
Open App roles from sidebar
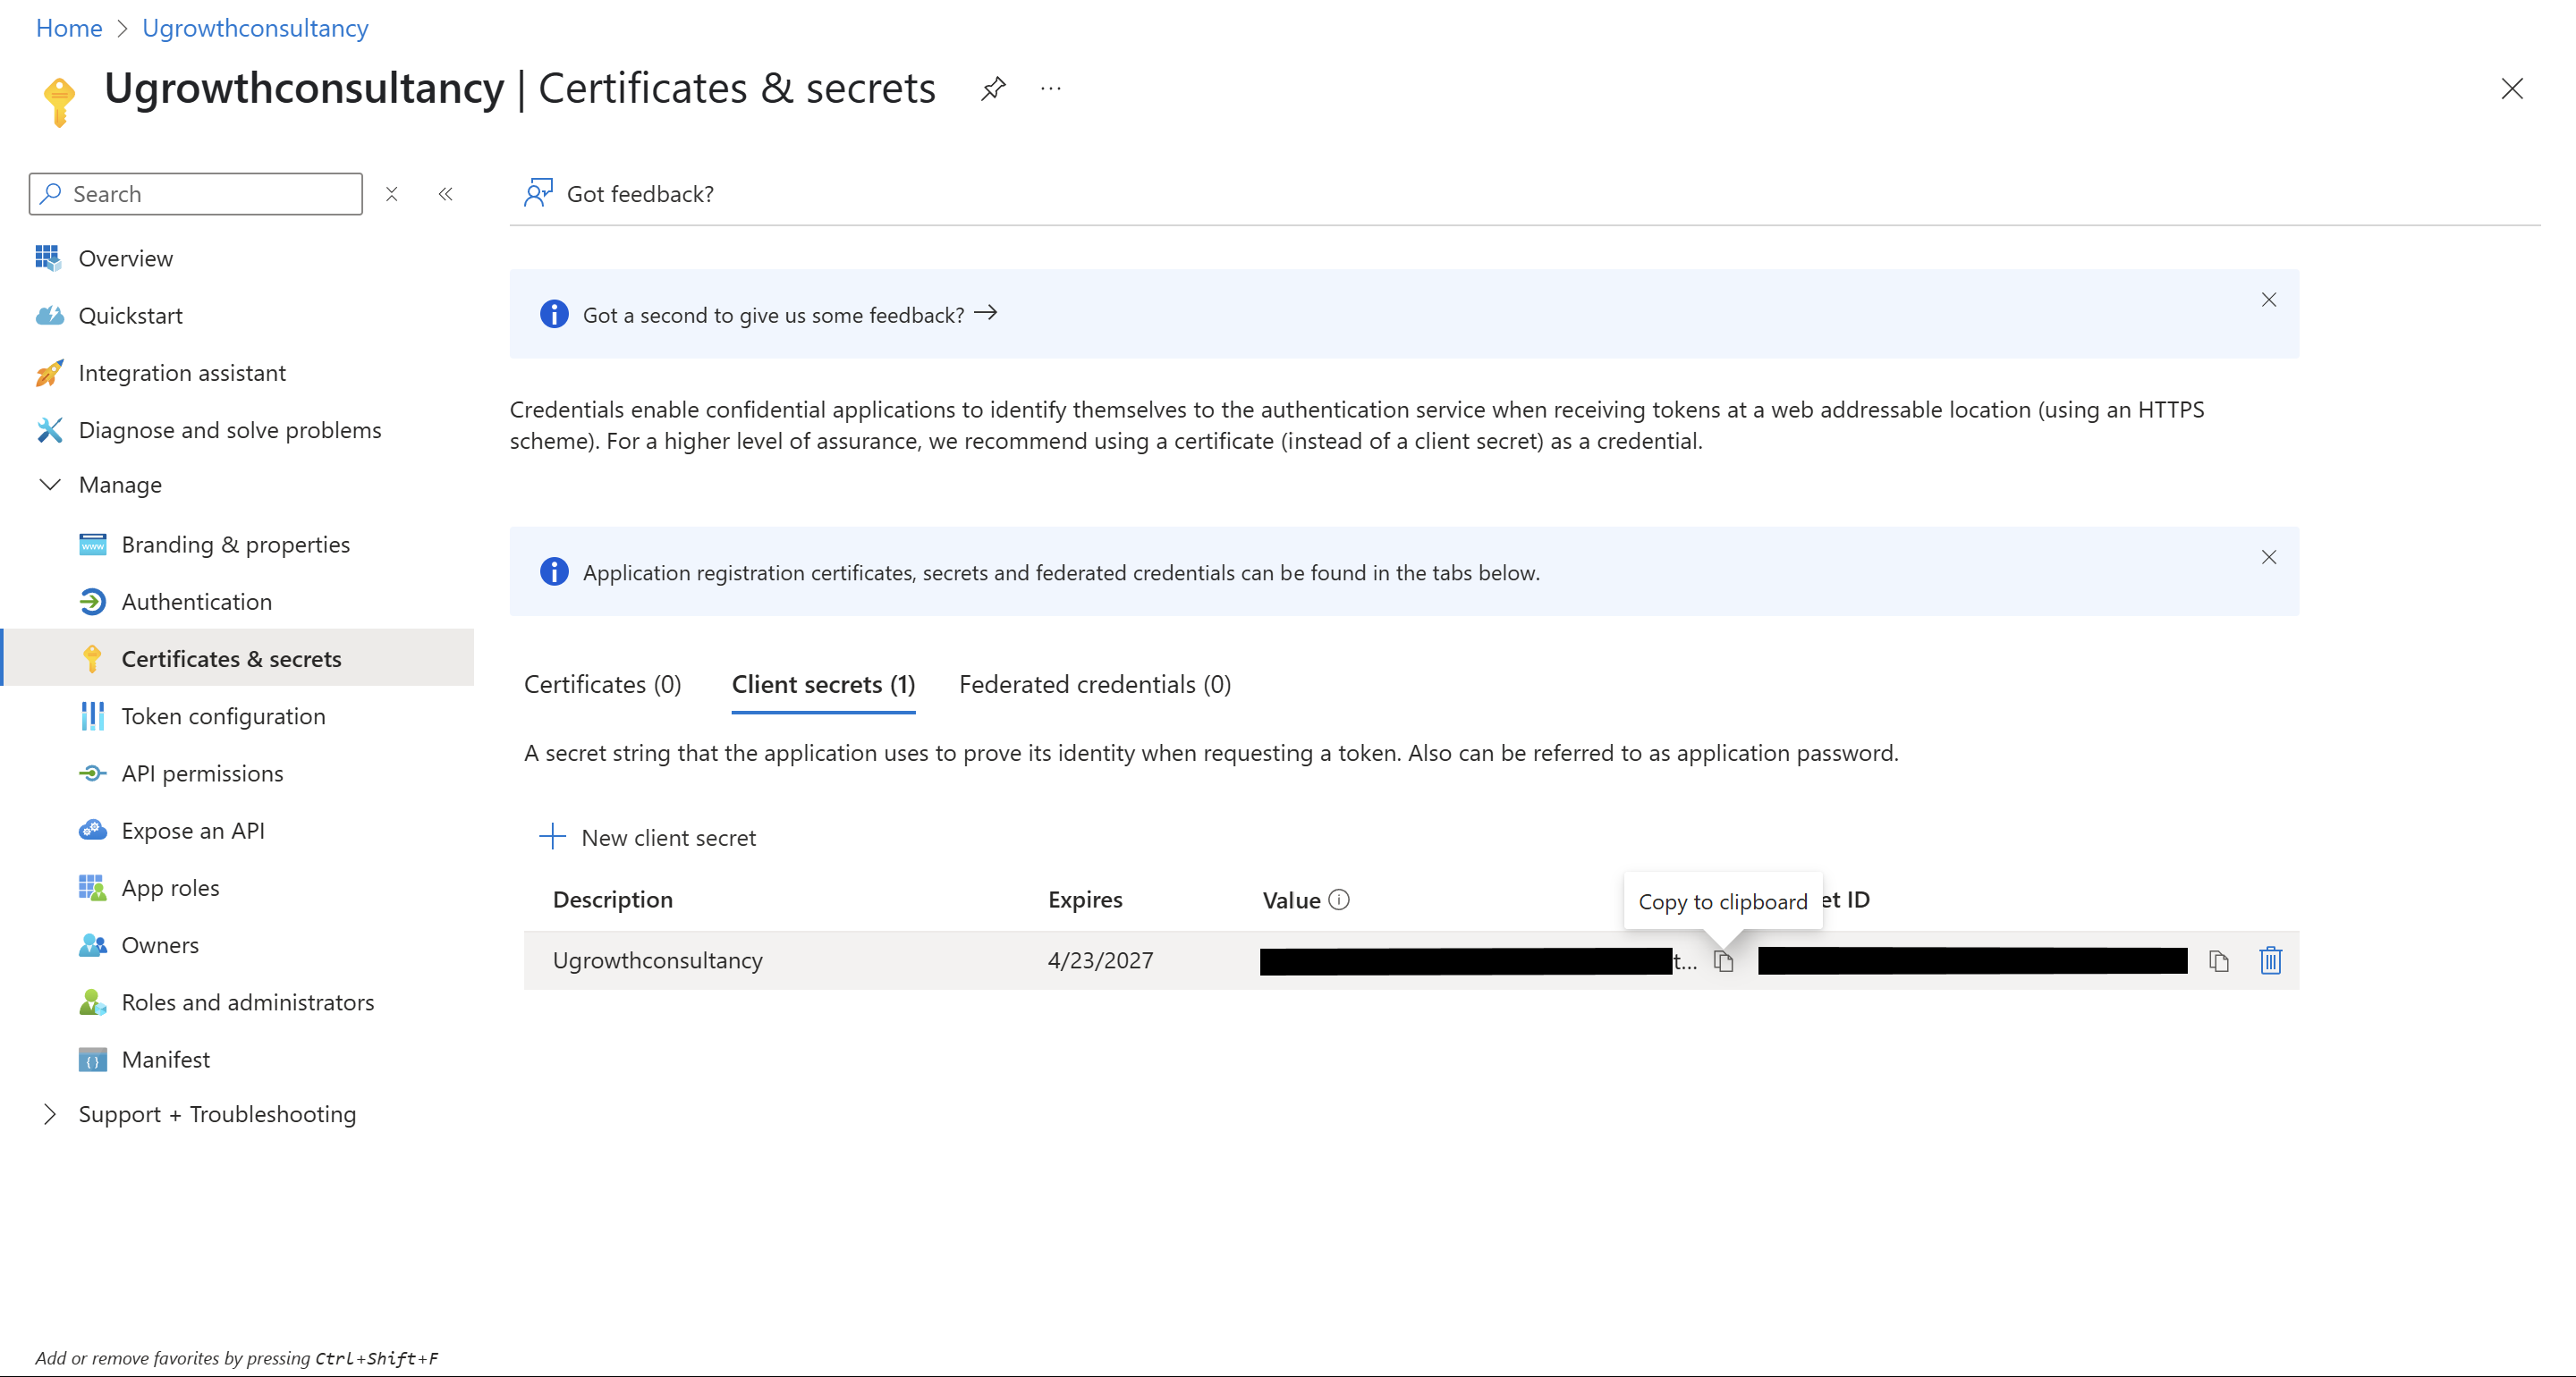[170, 887]
